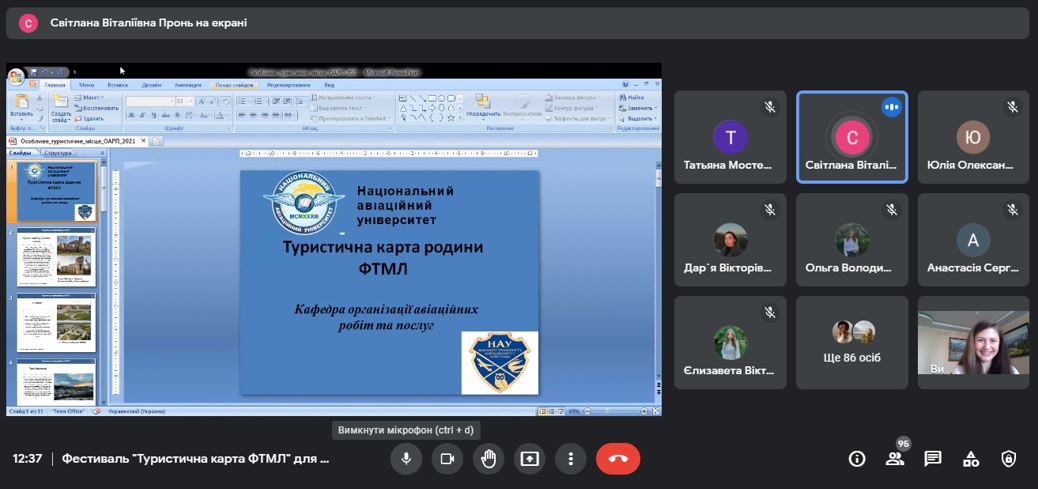Open the three-dot more options menu
This screenshot has height=489, width=1038.
(570, 459)
